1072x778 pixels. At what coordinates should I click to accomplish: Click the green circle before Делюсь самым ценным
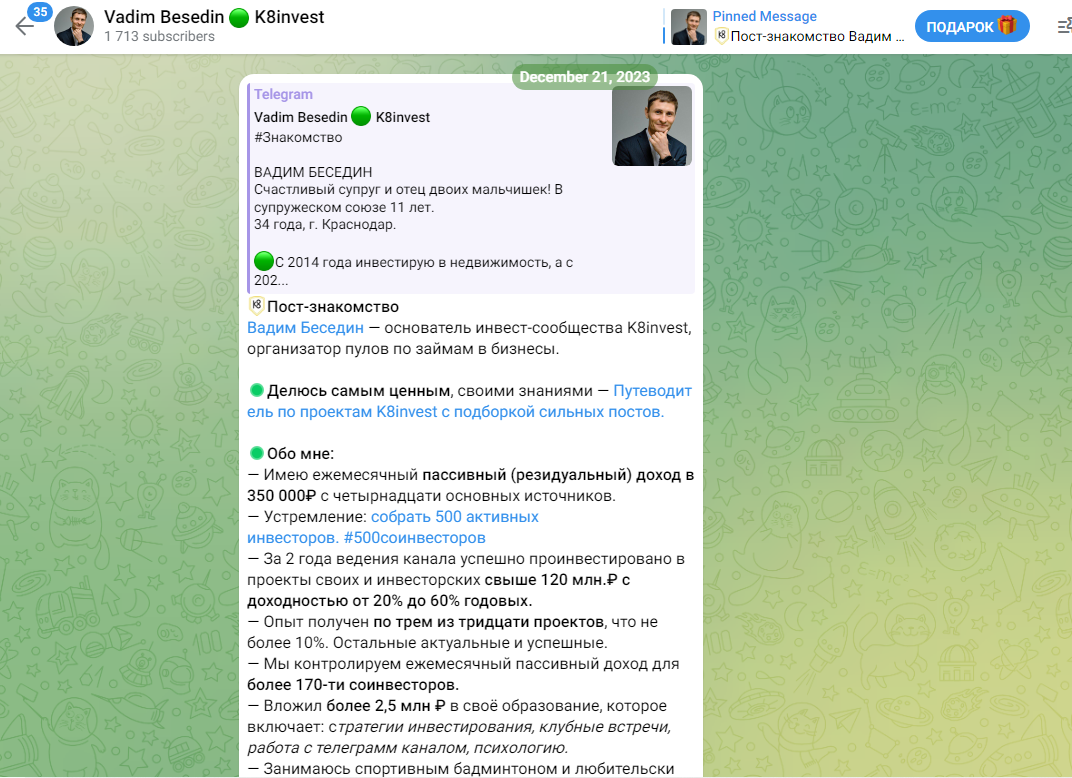256,390
